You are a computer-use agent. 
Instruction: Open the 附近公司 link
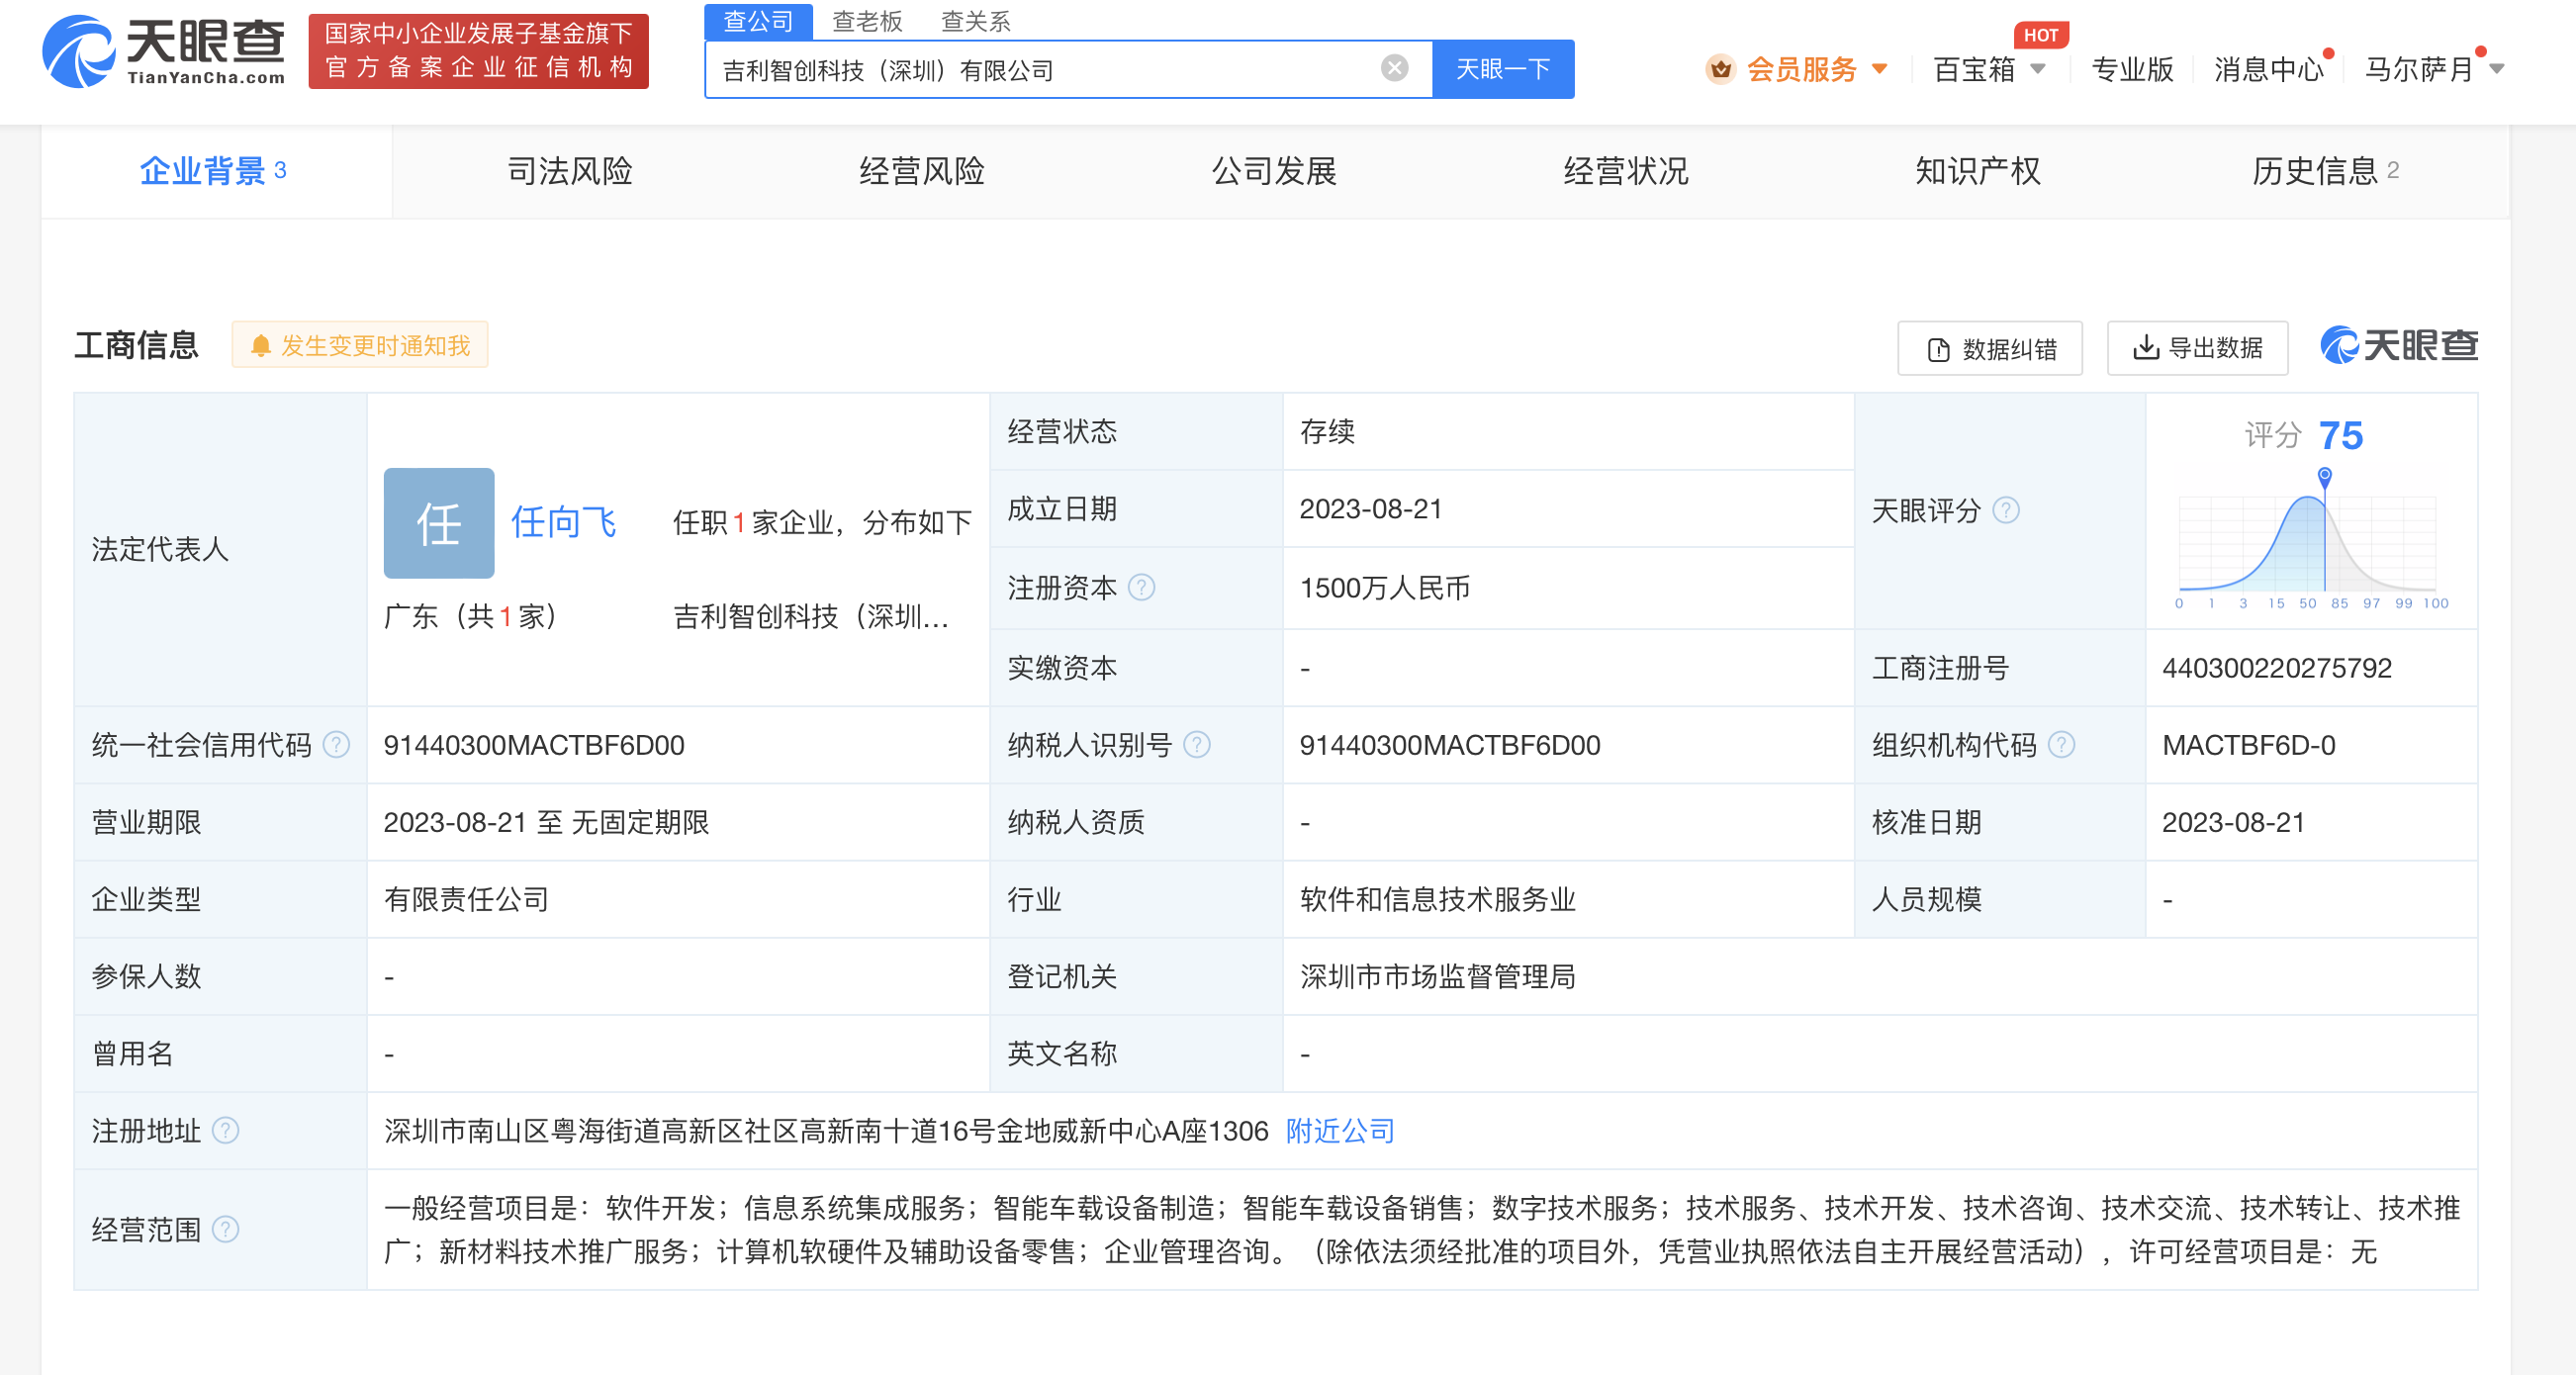pos(1339,1131)
